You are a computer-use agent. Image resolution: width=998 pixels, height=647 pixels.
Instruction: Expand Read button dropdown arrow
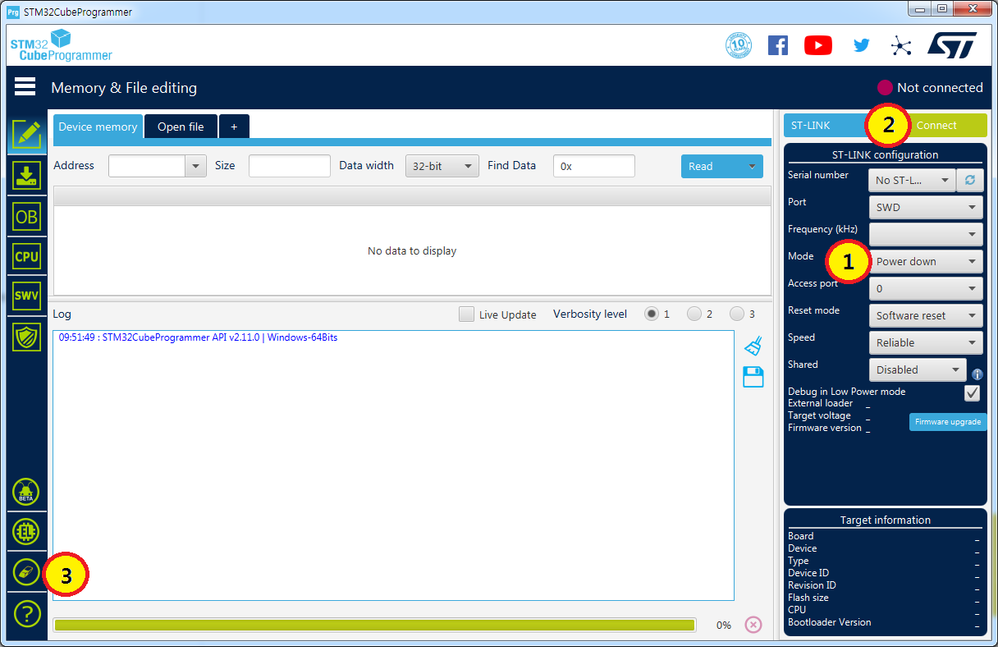click(752, 166)
